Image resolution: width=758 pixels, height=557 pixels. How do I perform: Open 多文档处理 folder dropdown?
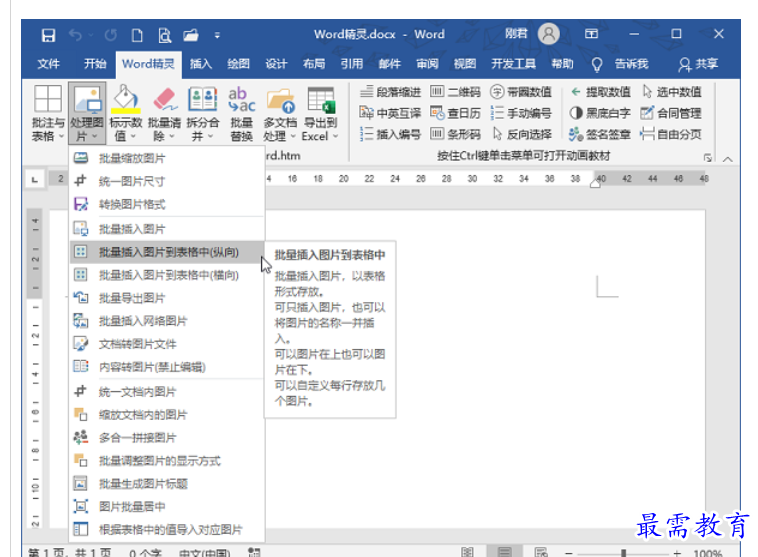pyautogui.click(x=280, y=114)
